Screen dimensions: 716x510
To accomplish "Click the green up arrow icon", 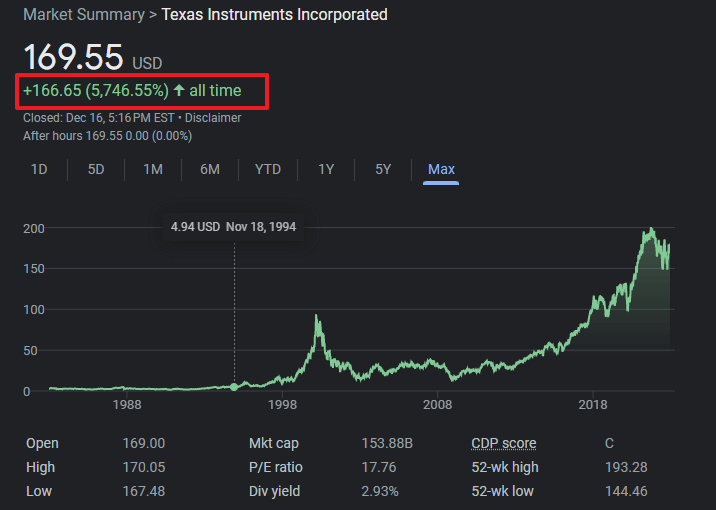I will [x=179, y=91].
